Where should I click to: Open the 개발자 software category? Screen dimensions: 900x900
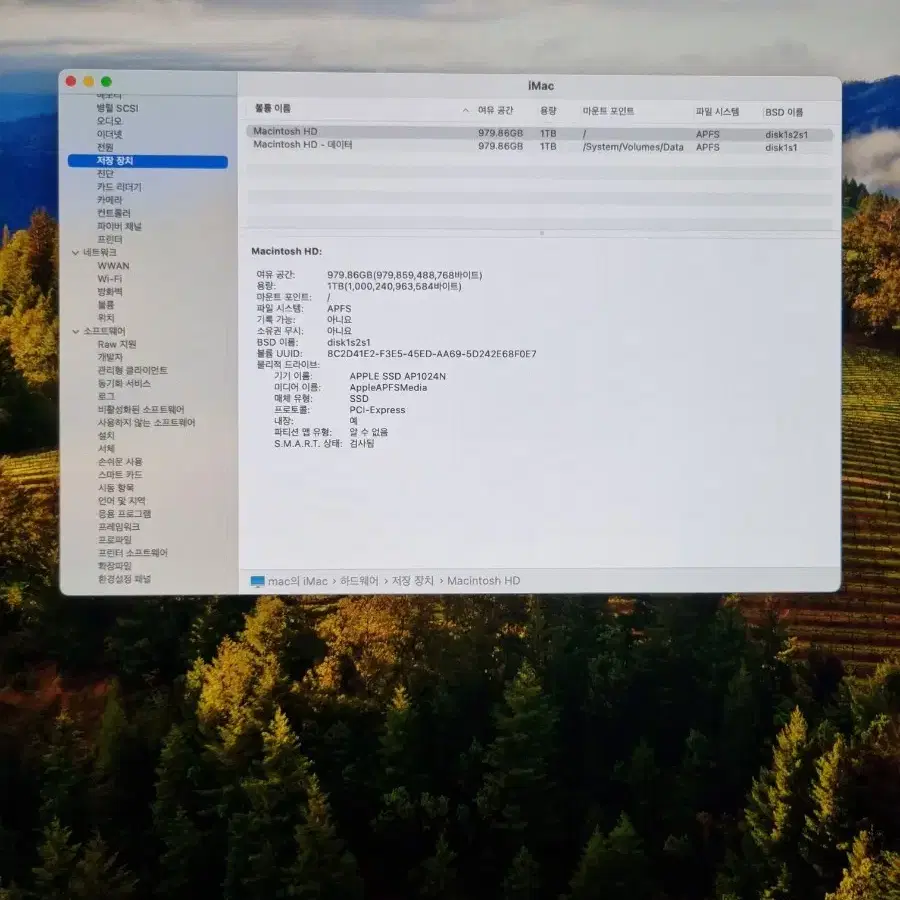point(110,358)
